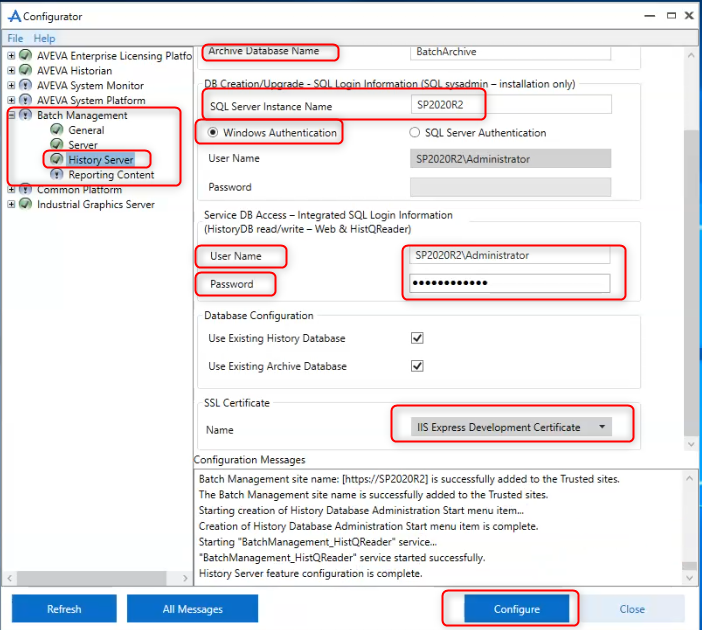Screen dimensions: 702x630
Task: Click the Close button
Action: 632,609
